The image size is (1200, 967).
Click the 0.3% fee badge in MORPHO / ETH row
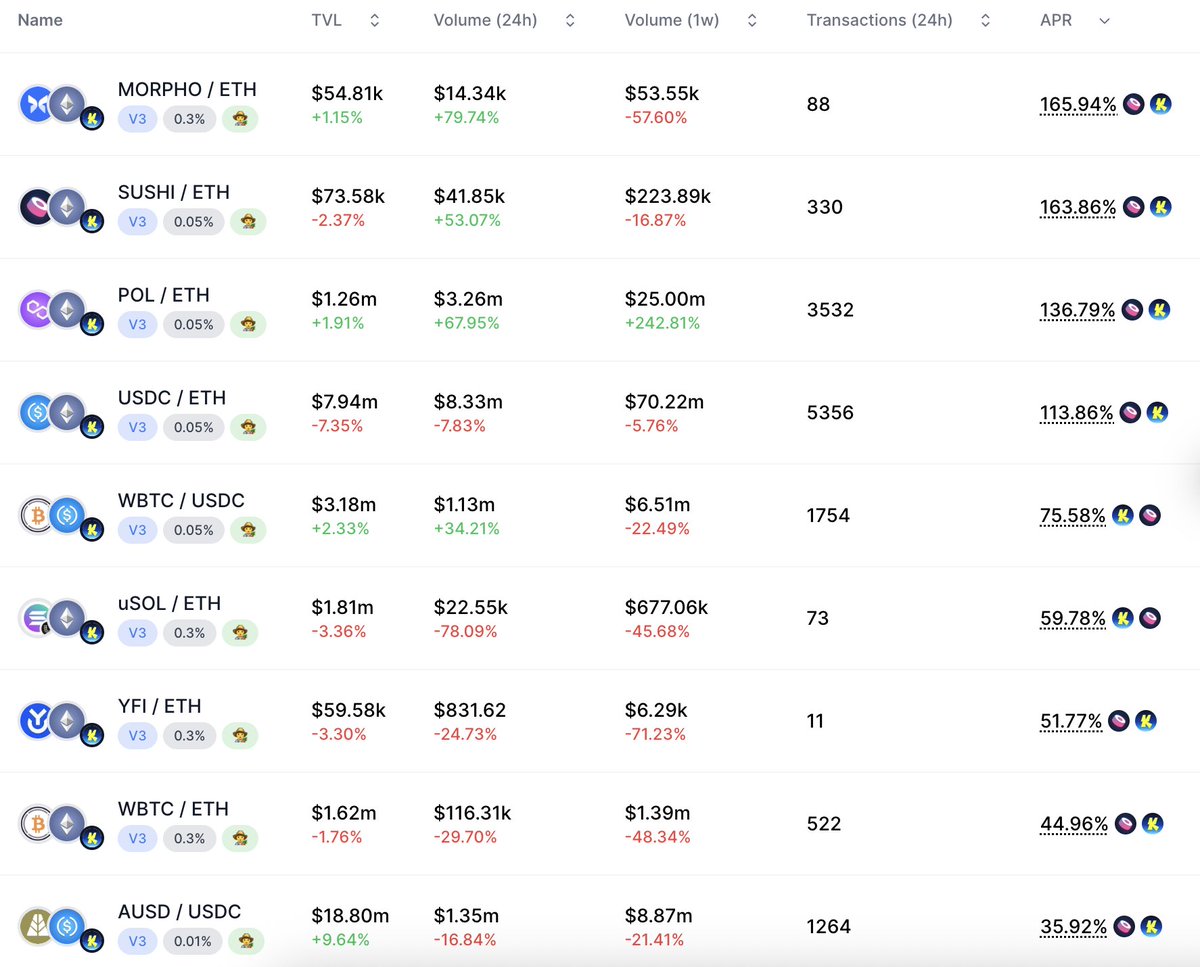point(189,119)
